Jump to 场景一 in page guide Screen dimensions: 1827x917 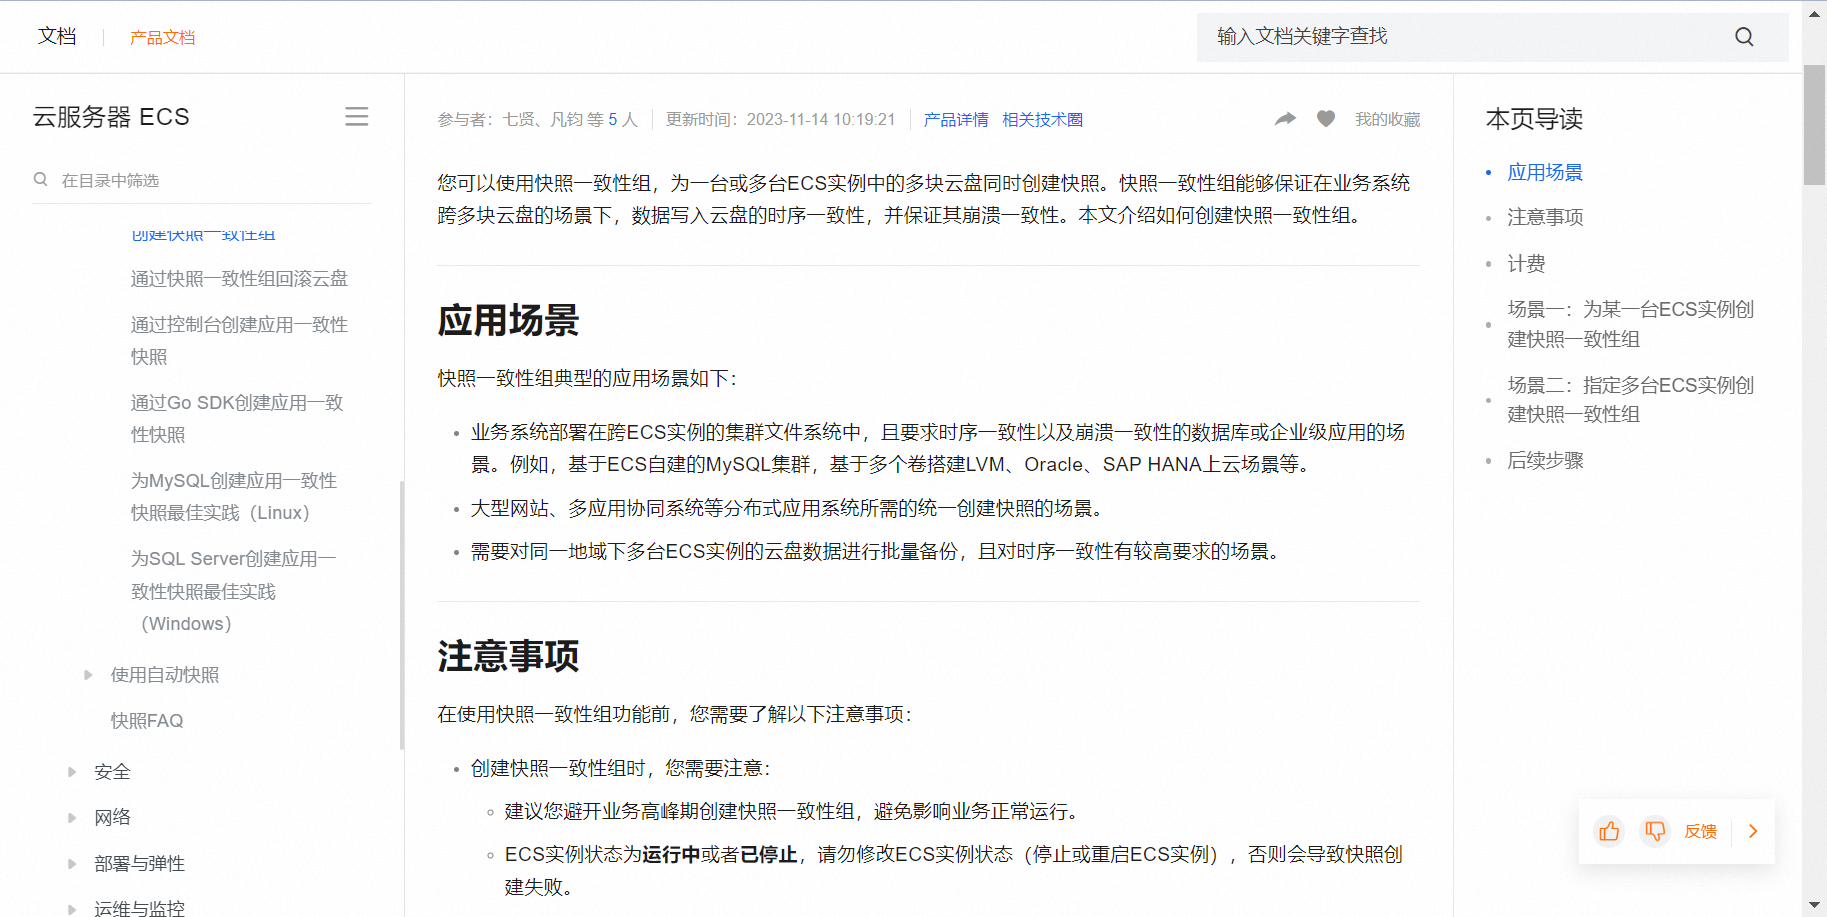click(x=1631, y=324)
